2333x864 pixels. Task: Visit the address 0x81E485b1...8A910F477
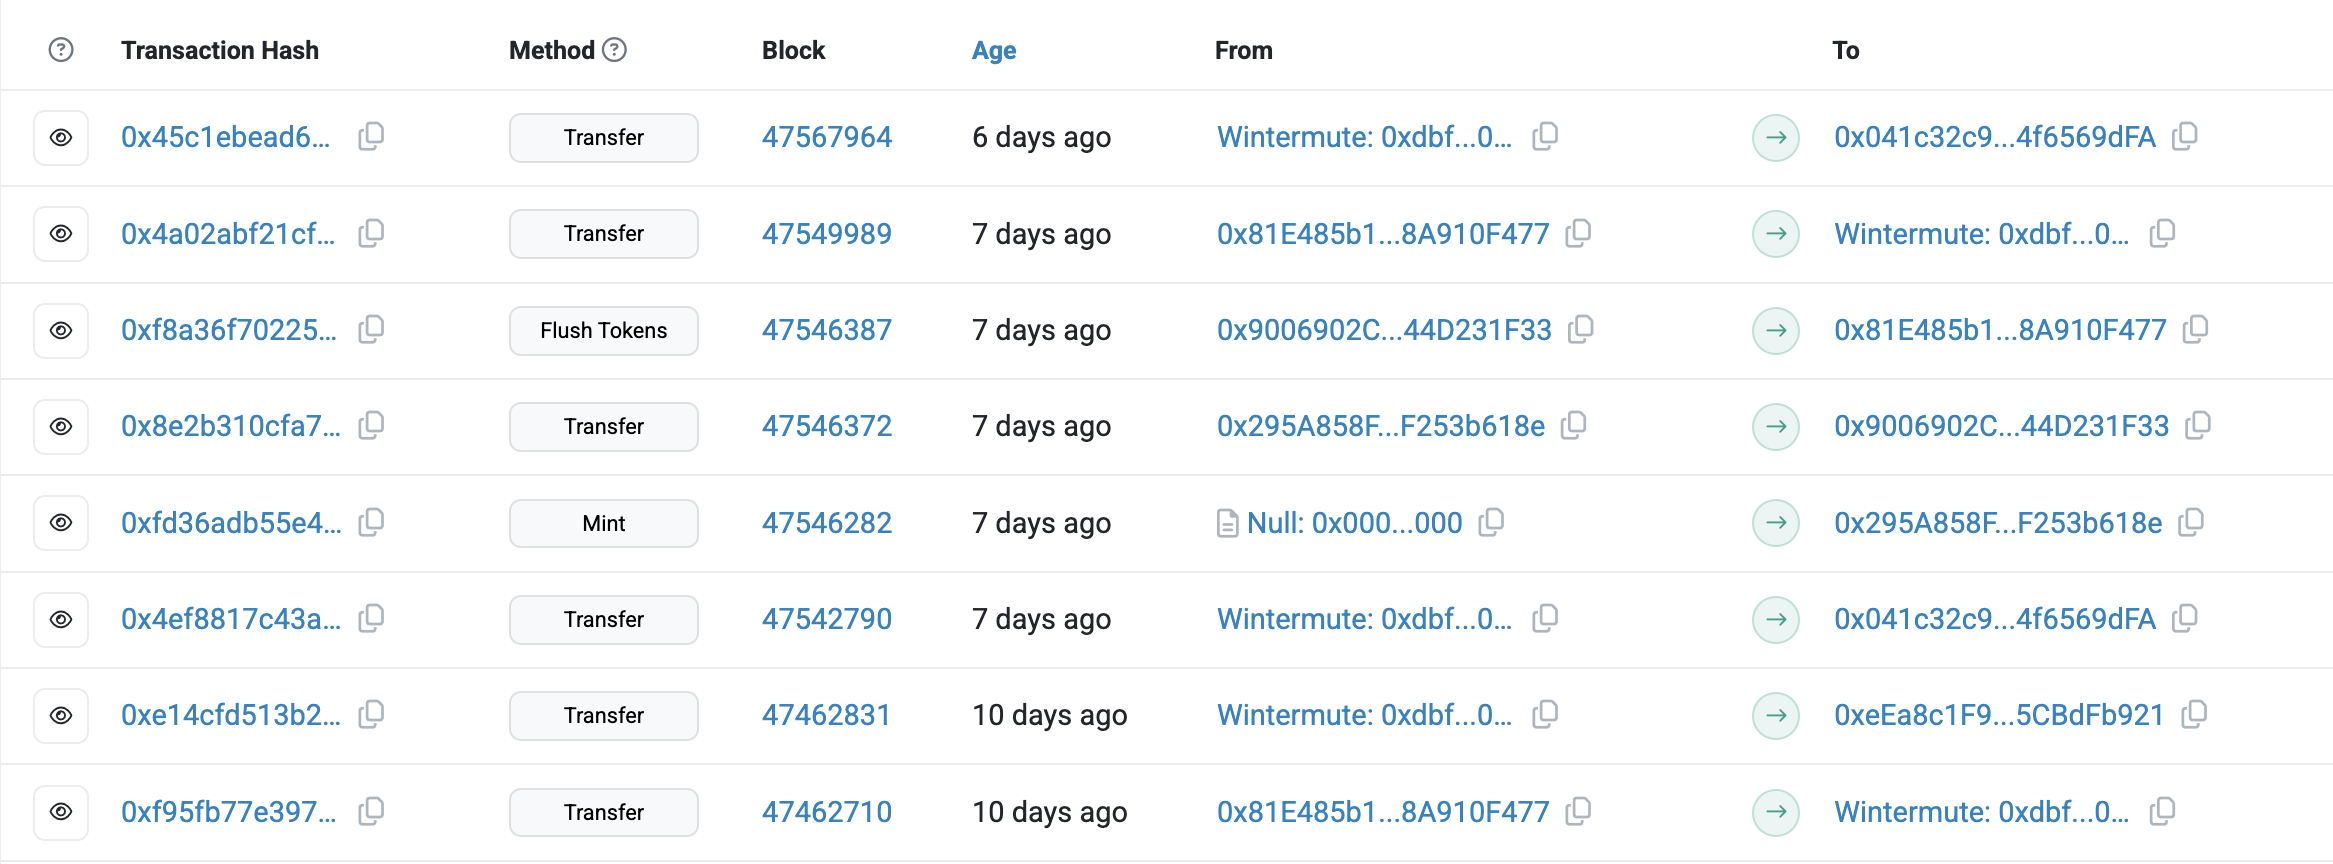(1384, 233)
